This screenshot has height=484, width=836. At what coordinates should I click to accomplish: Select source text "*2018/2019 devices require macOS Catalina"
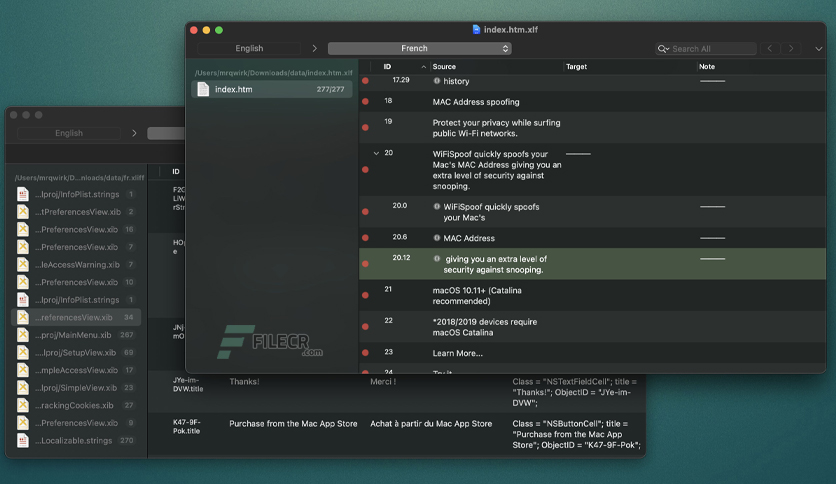pyautogui.click(x=485, y=327)
